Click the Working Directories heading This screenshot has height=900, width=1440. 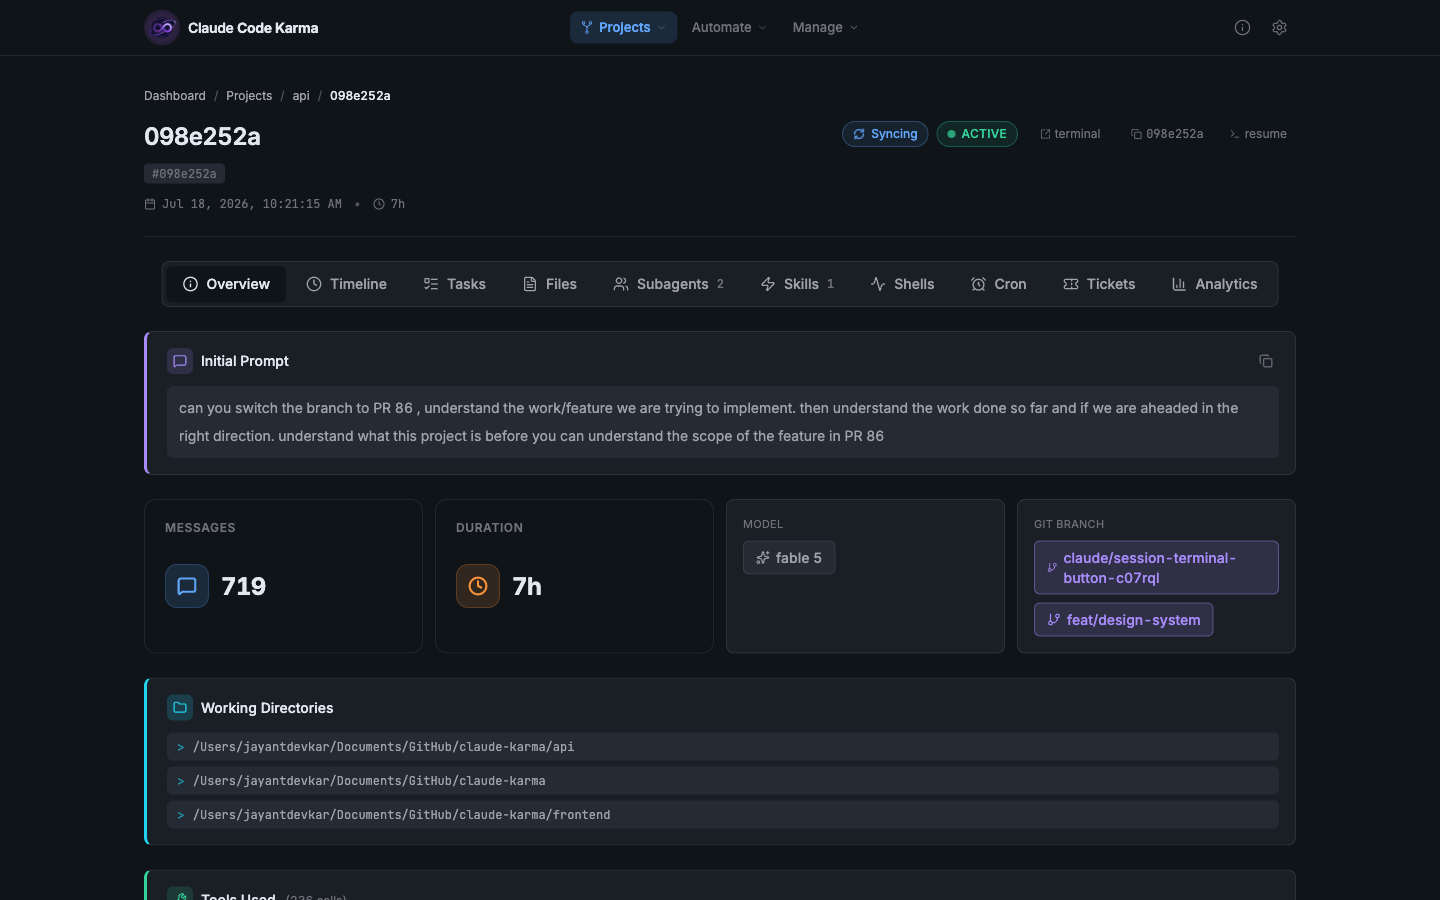[x=267, y=708]
